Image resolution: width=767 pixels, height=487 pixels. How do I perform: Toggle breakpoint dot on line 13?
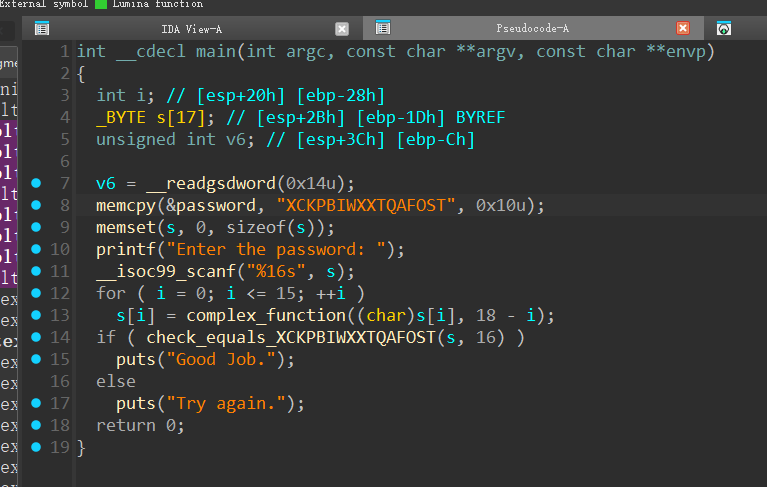[36, 315]
